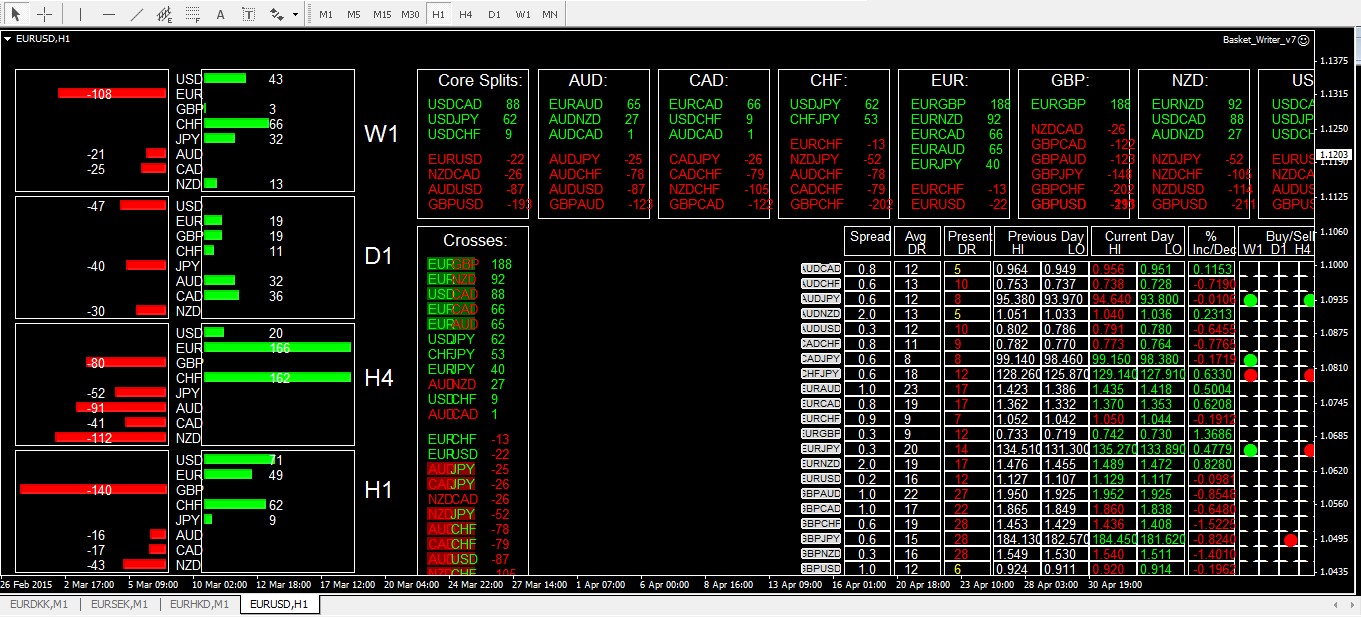Switch chart to M1 timeframe
Screen dimensions: 1361x617
pos(326,14)
